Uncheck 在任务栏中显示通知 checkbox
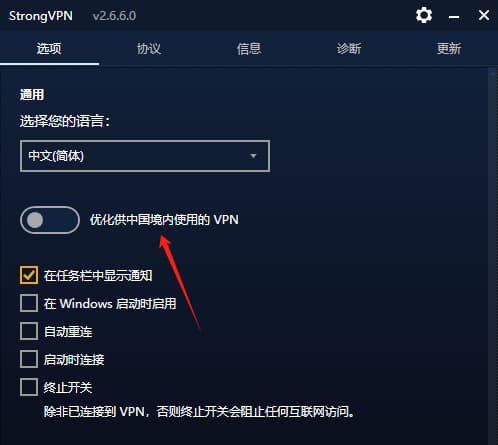The image size is (498, 445). [29, 275]
